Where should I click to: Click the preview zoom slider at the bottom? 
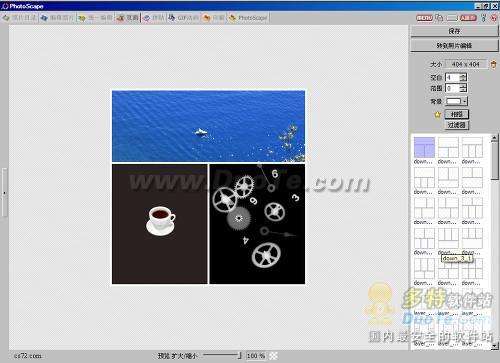point(222,356)
